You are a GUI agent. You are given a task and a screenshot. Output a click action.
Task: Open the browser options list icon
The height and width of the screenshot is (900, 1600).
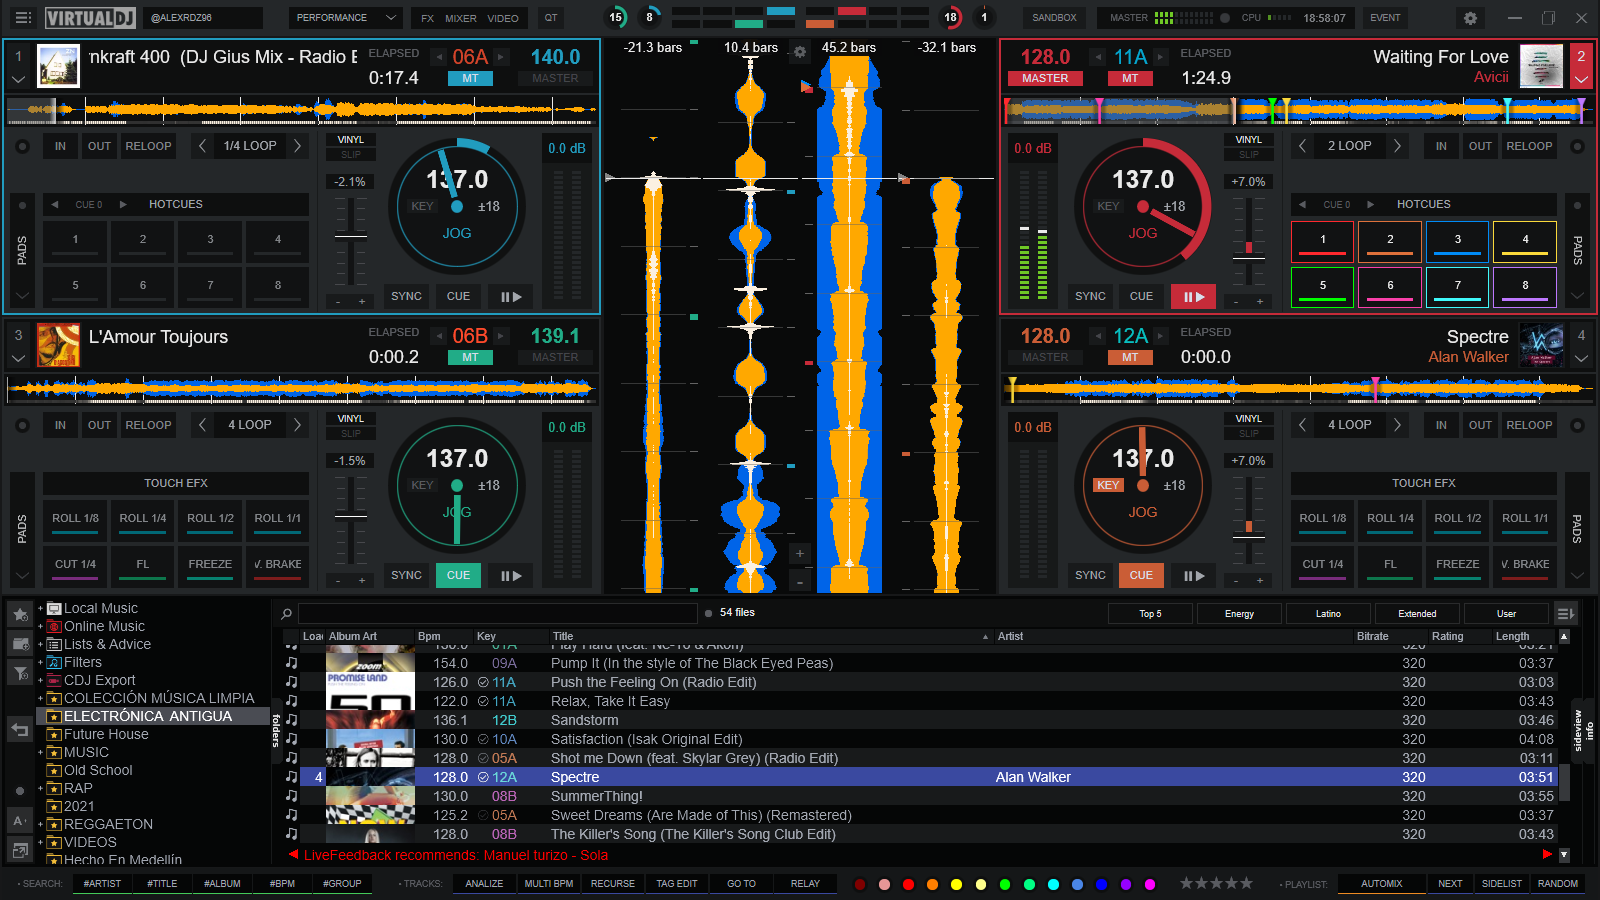(1565, 613)
